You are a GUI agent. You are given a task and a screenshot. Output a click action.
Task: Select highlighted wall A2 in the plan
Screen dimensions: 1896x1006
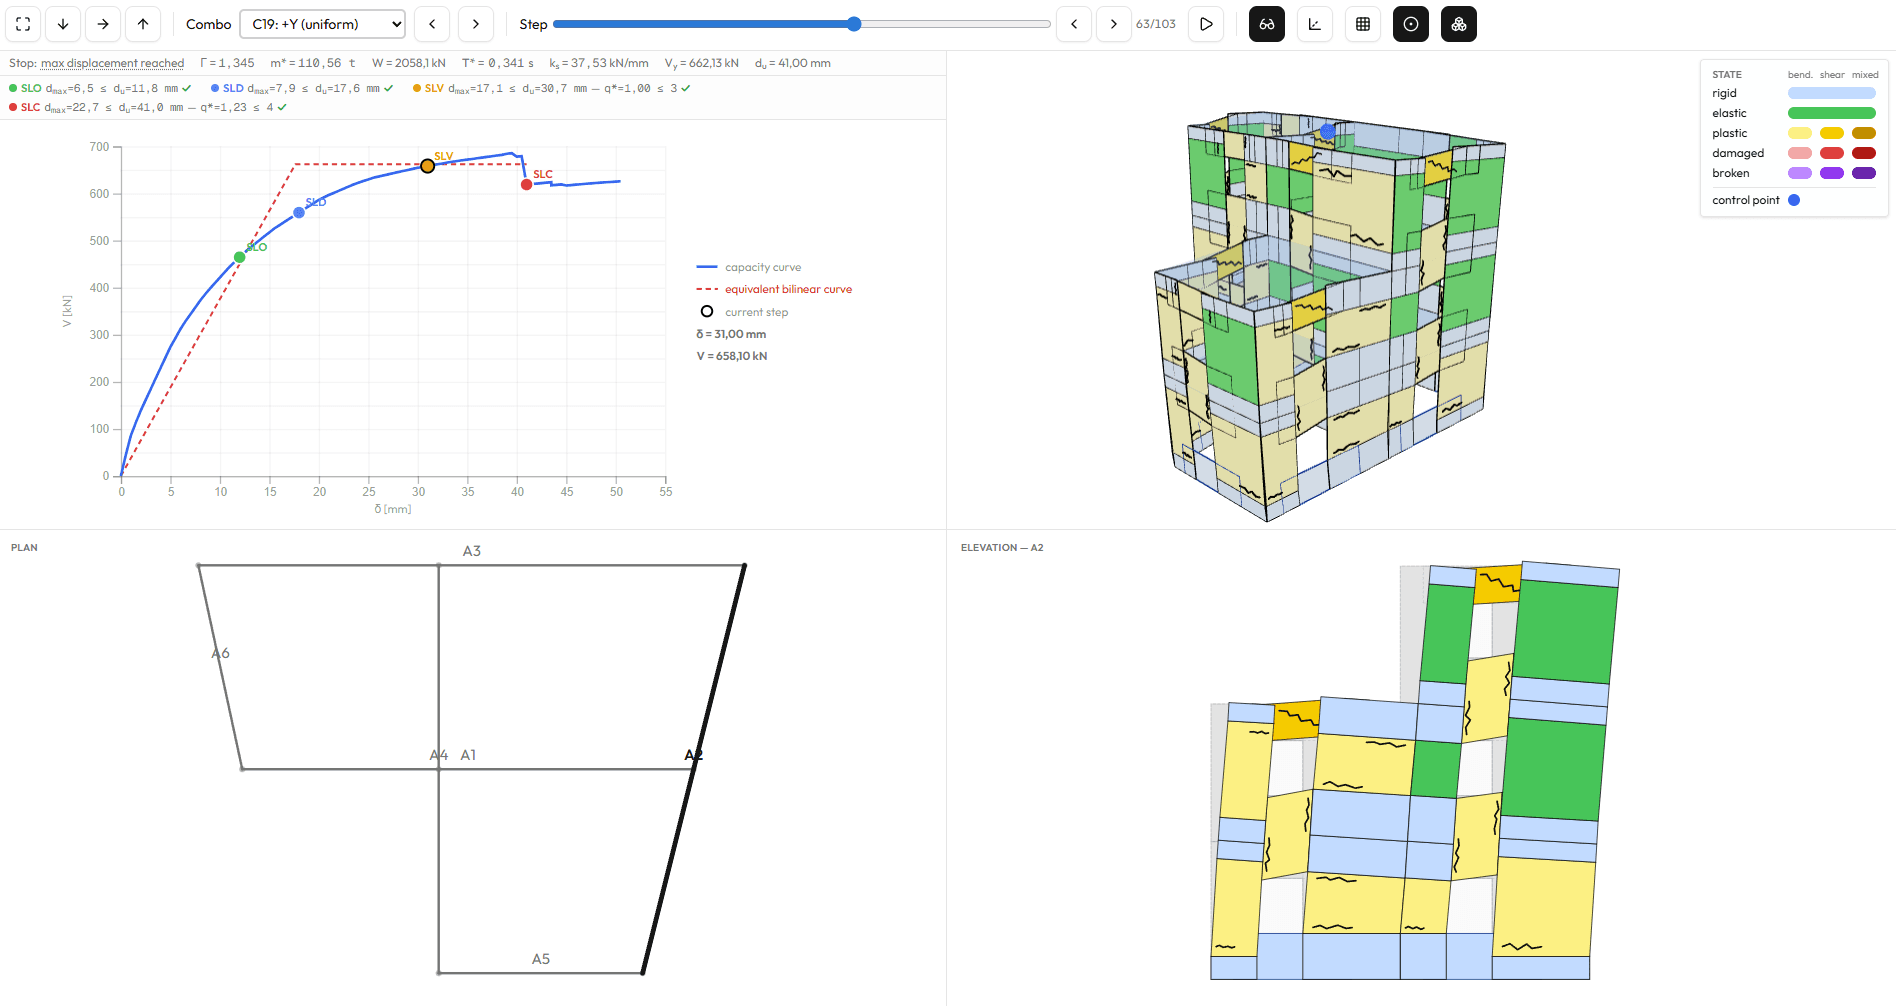(x=694, y=755)
